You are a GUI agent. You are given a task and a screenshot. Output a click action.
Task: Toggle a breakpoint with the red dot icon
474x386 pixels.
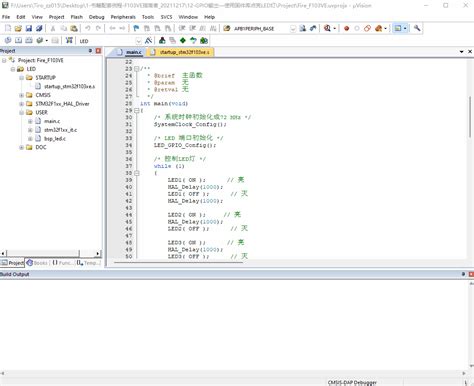347,28
